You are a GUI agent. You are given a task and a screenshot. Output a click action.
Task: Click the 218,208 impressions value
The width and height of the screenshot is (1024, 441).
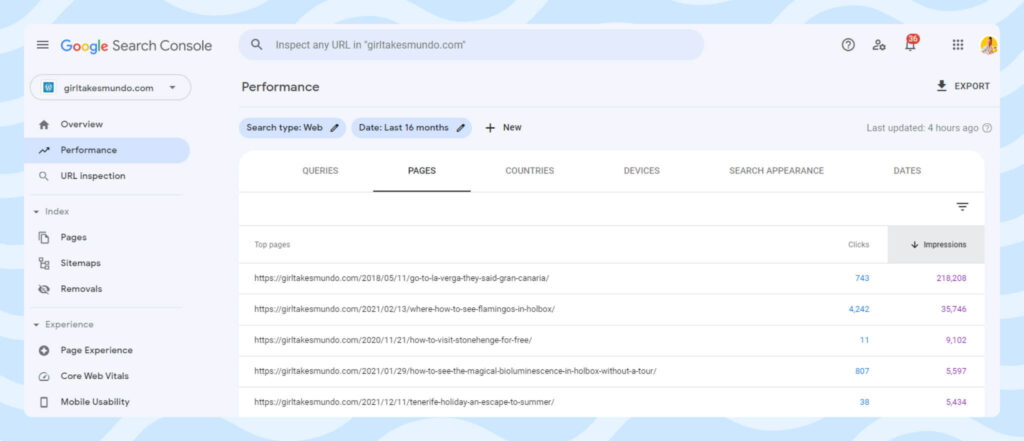click(951, 278)
